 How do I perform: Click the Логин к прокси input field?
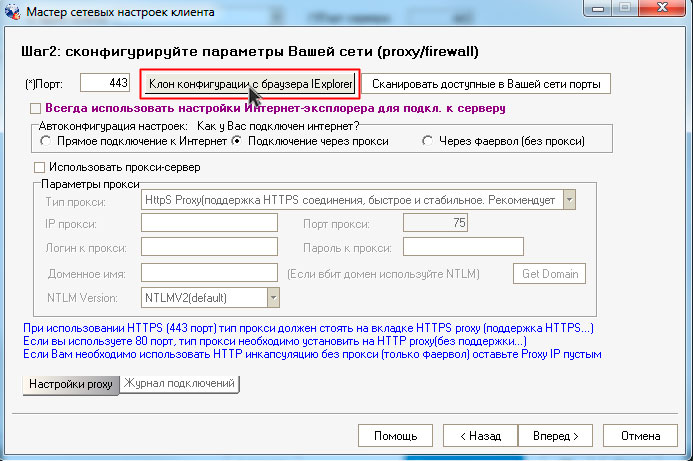tap(209, 247)
